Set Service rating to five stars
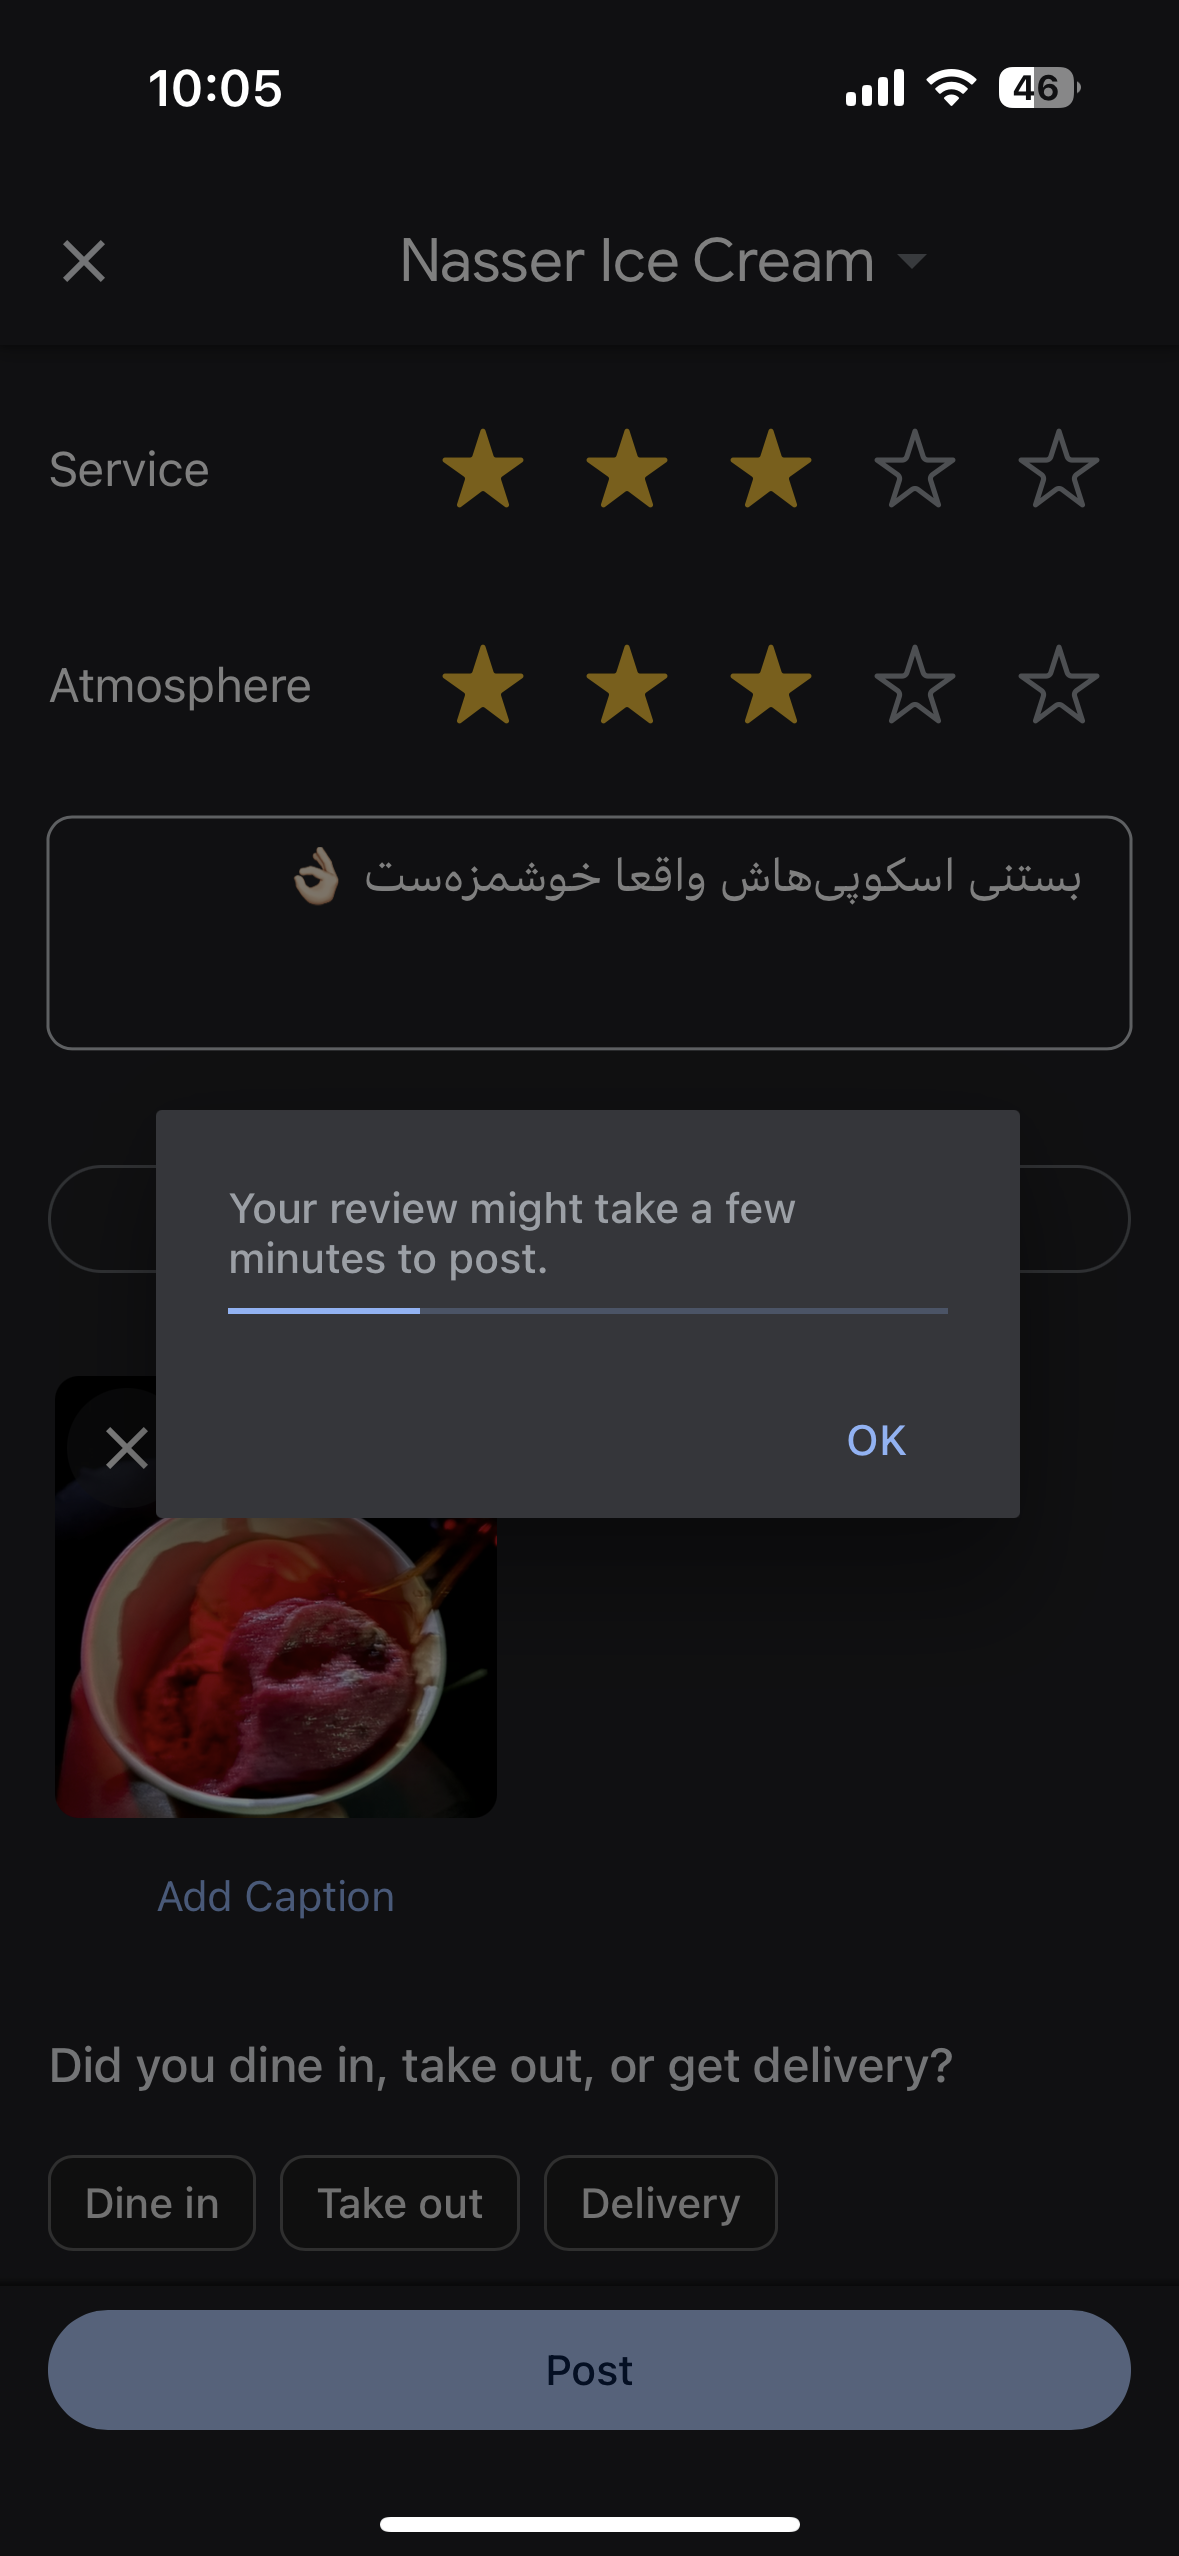1179x2556 pixels. point(1059,469)
